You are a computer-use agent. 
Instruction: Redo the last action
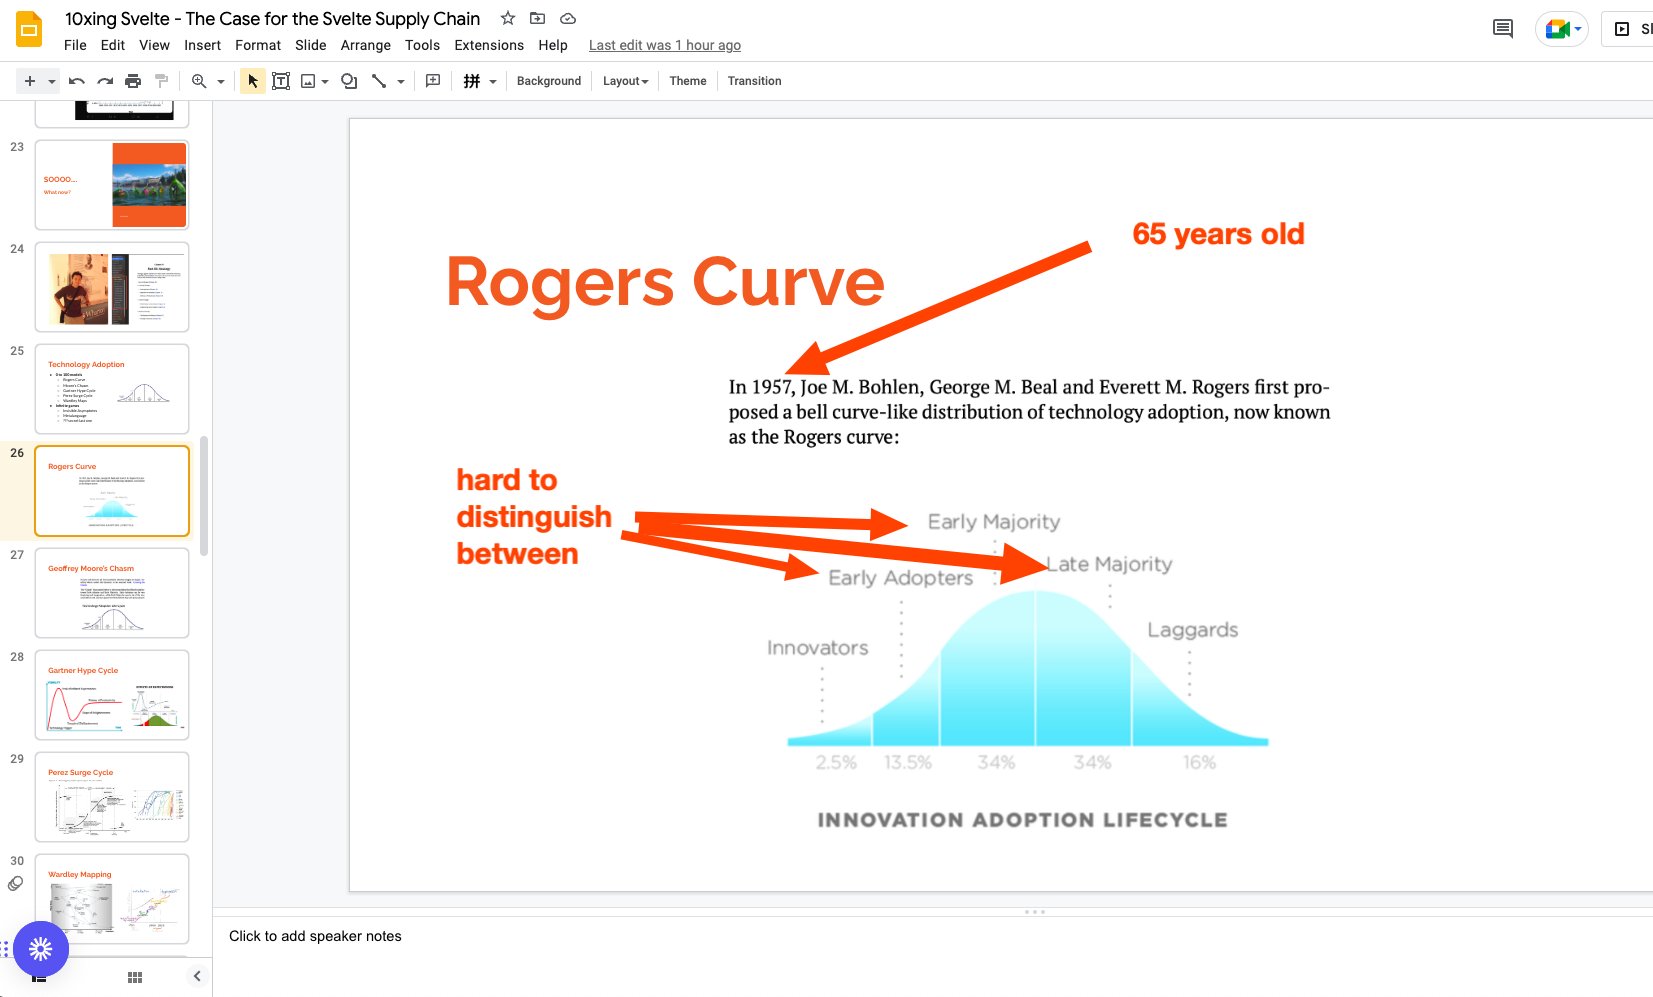(105, 81)
